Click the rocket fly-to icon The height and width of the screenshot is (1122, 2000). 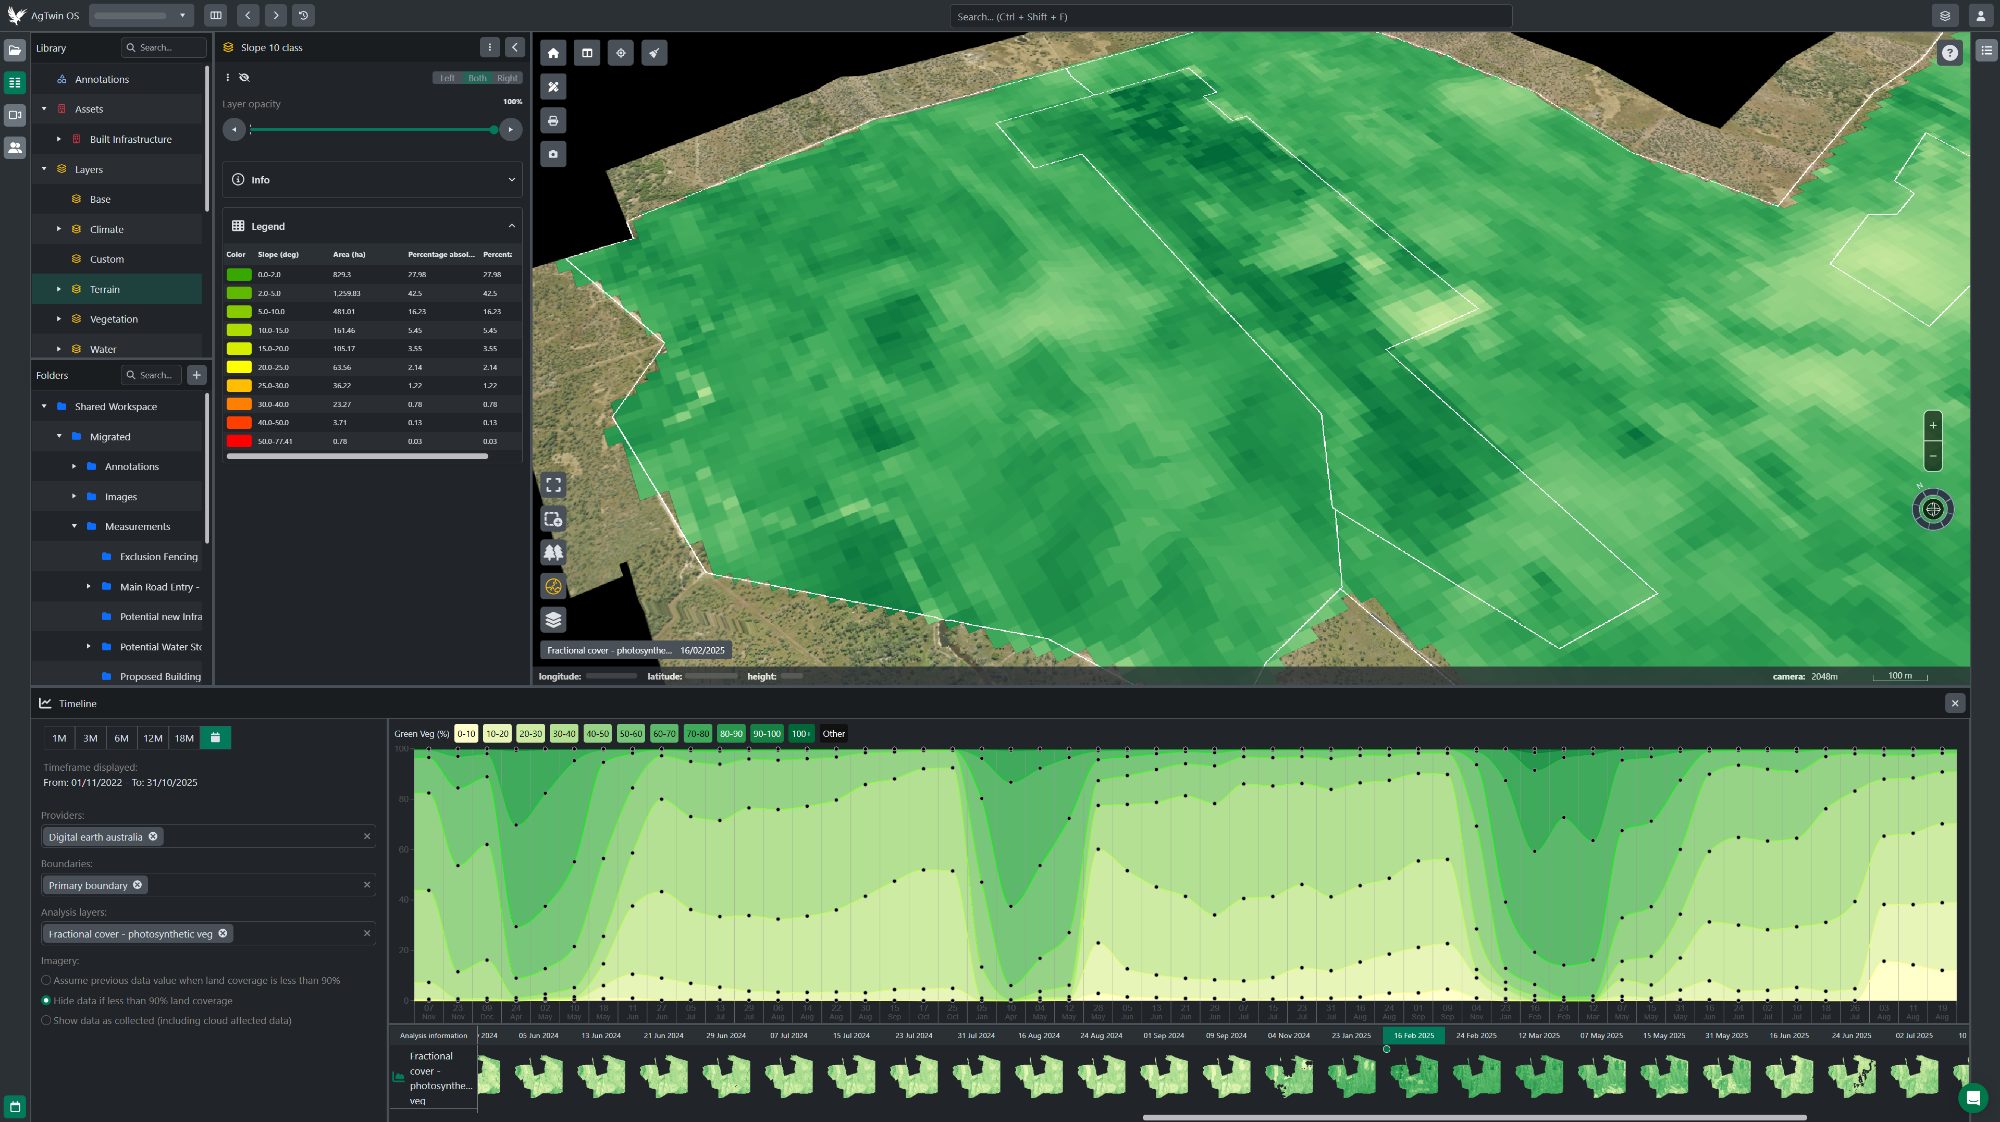pos(654,53)
